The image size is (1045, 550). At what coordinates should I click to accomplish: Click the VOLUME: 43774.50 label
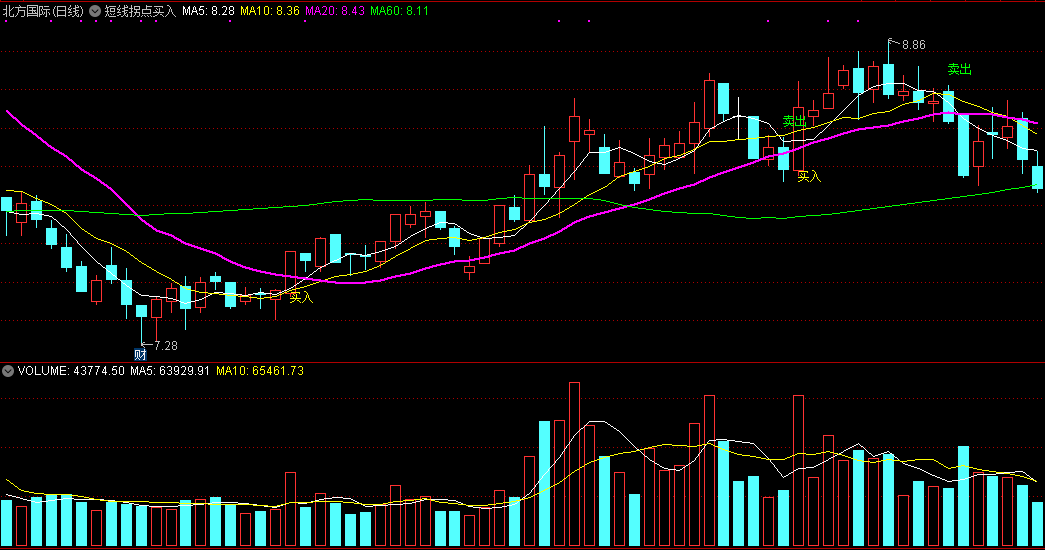(x=71, y=371)
